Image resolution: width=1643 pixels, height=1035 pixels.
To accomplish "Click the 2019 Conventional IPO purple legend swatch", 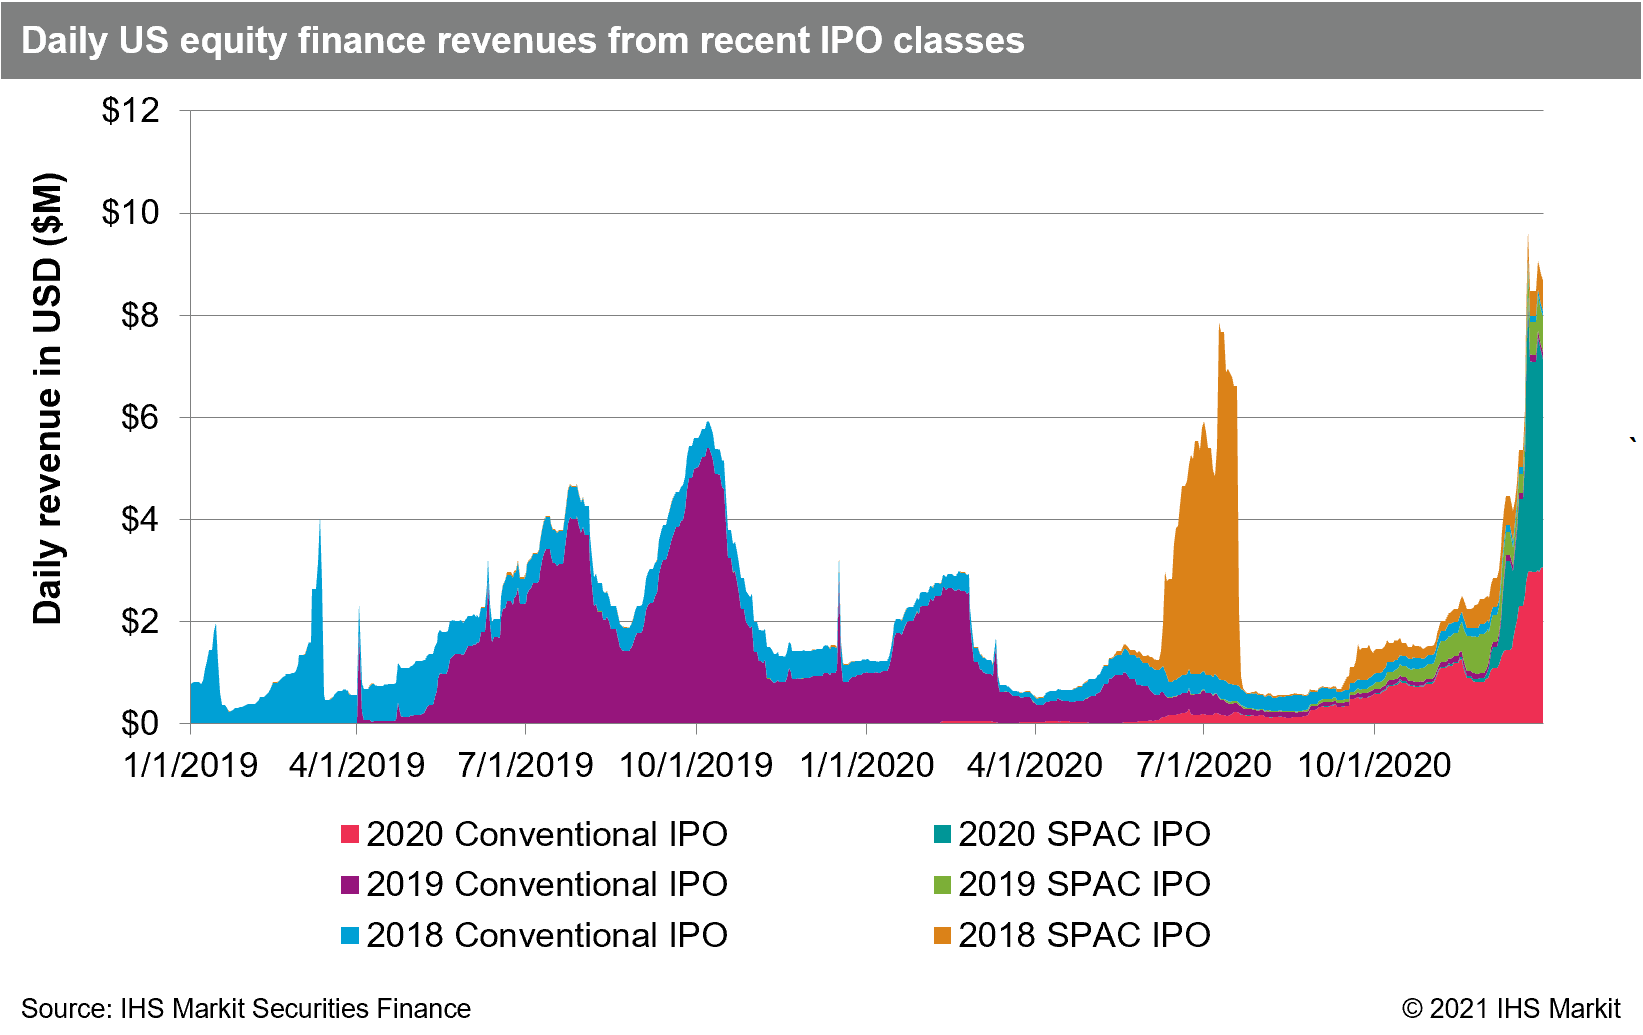I will coord(350,885).
